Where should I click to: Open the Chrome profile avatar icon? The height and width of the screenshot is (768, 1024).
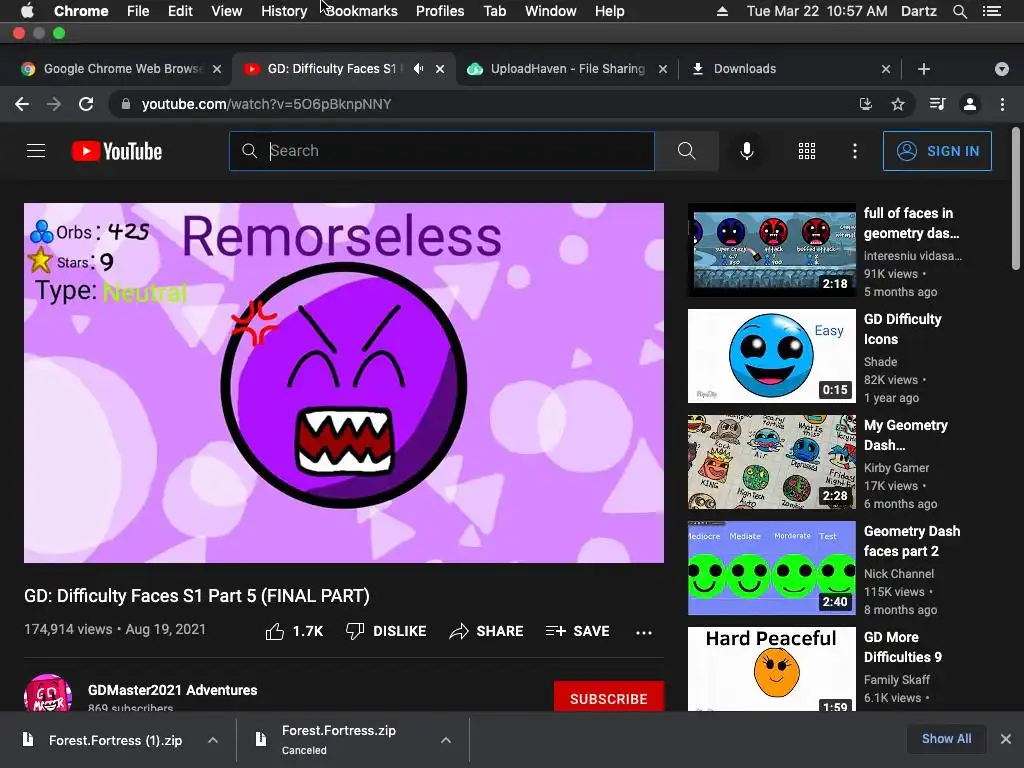coord(970,104)
